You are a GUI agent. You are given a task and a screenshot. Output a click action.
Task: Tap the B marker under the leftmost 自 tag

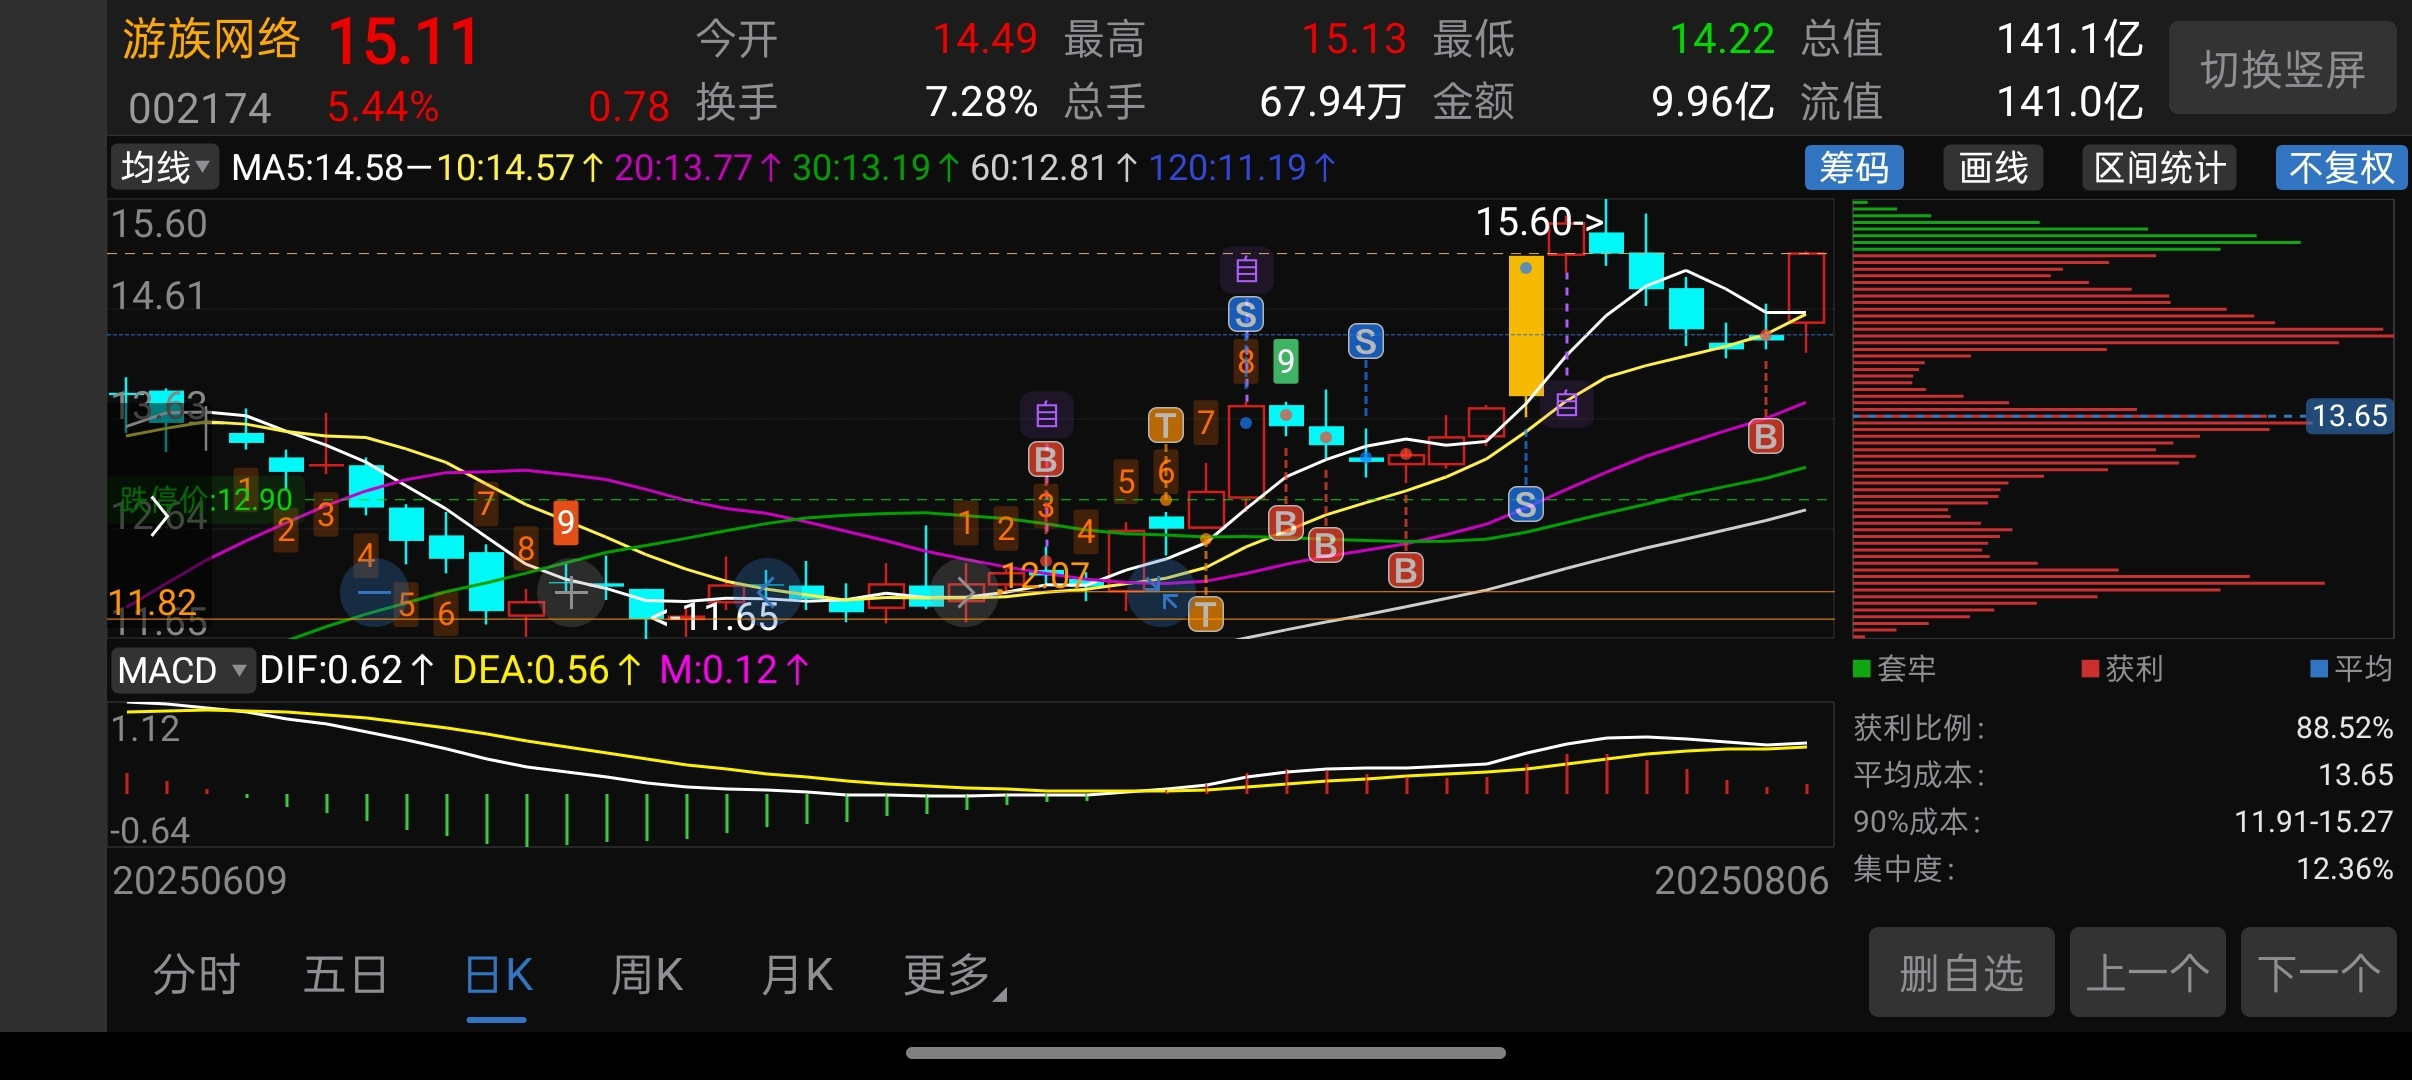click(x=1046, y=459)
